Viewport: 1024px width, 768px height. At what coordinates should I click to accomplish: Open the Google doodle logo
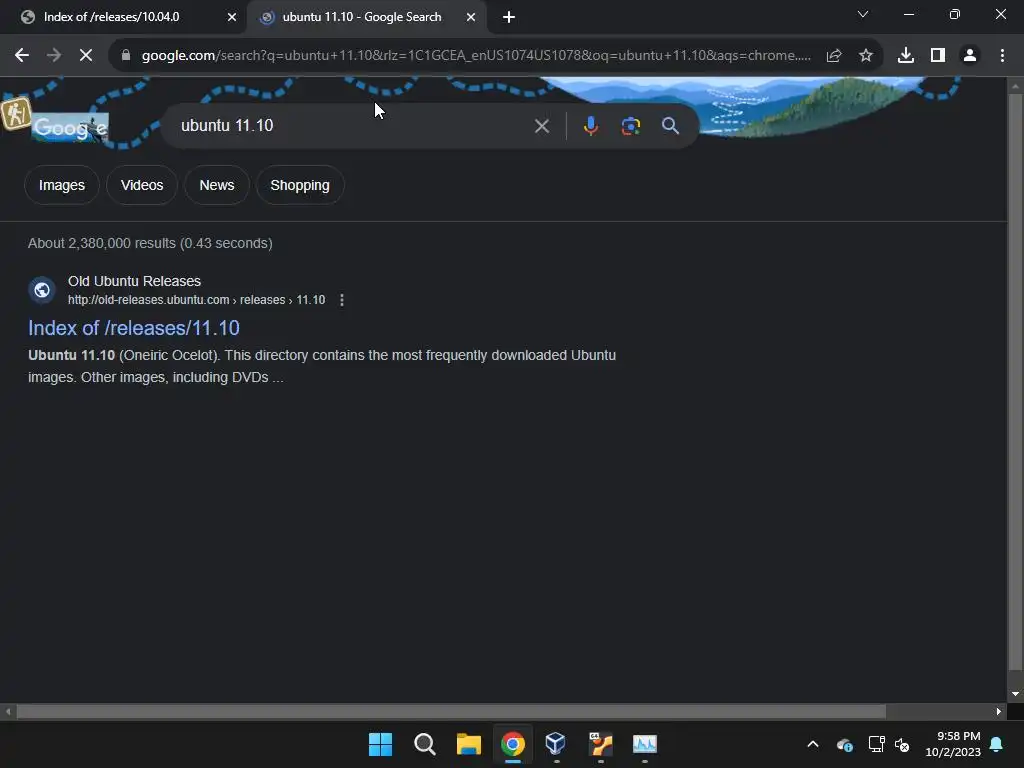[71, 127]
